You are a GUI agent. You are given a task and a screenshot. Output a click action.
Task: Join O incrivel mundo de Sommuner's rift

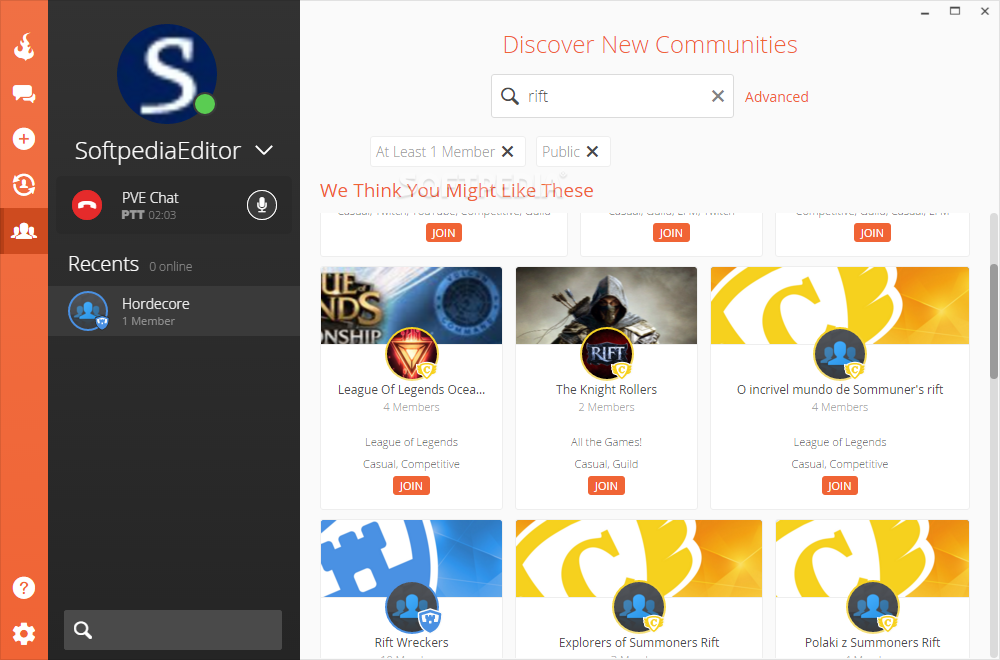[839, 486]
